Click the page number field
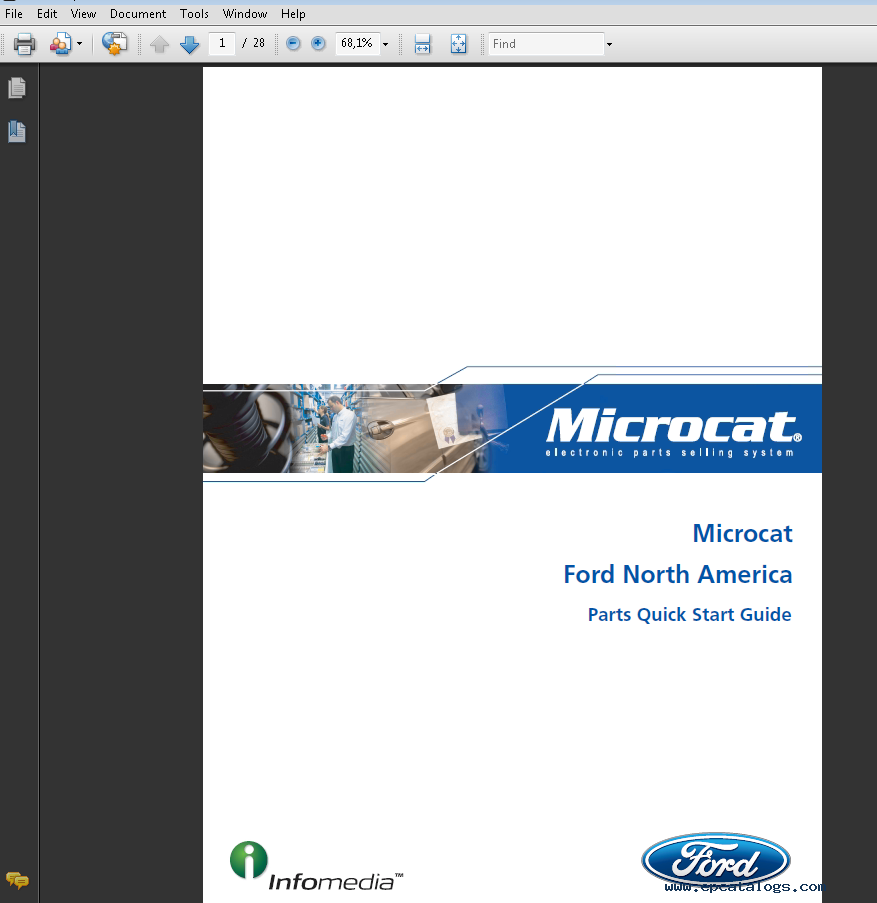 point(222,43)
